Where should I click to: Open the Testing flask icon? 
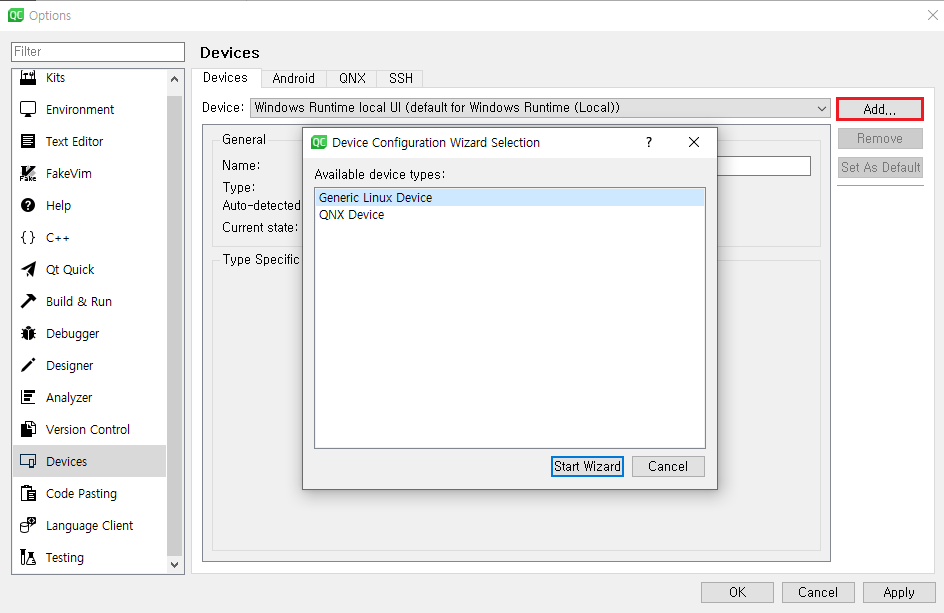pos(28,557)
